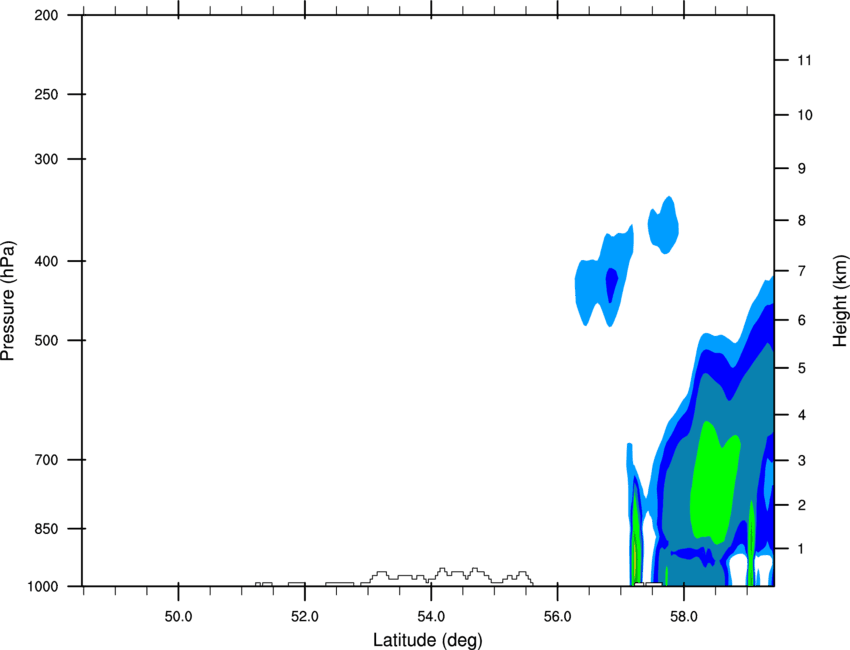Click the isolated light blue blob near 8 km

pos(664,225)
